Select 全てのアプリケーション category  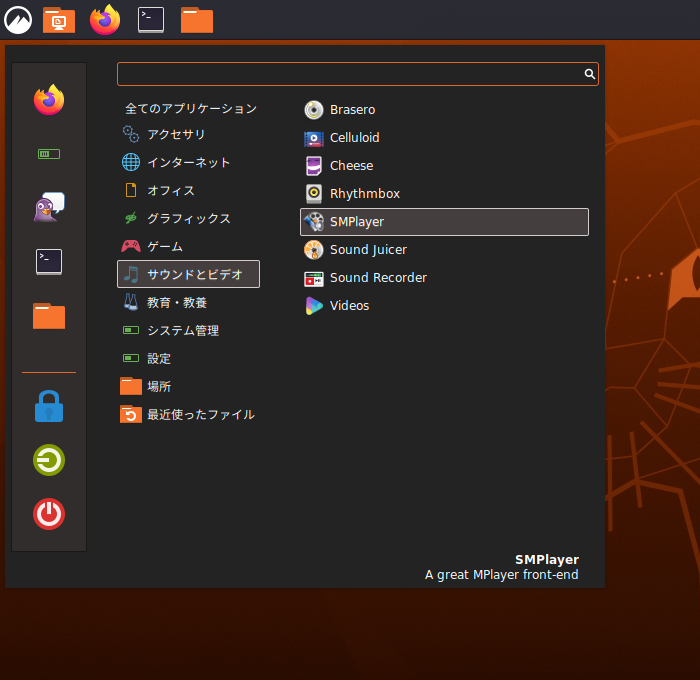click(188, 109)
